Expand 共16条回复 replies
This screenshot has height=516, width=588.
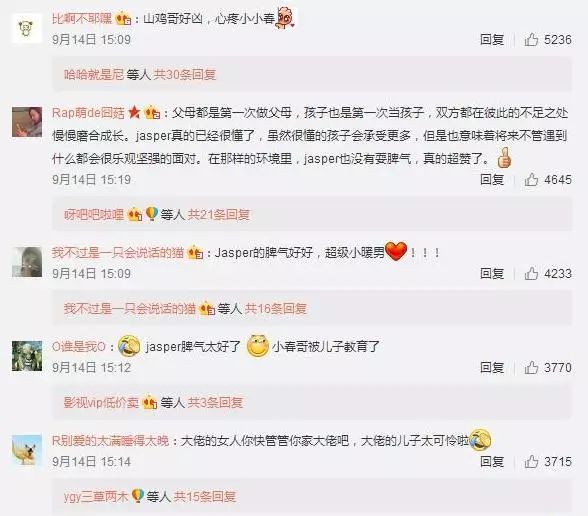[x=276, y=309]
